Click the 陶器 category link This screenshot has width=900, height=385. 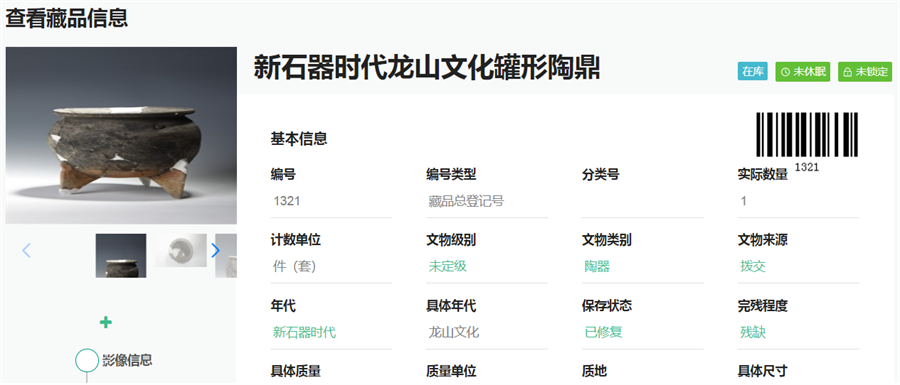pos(597,267)
